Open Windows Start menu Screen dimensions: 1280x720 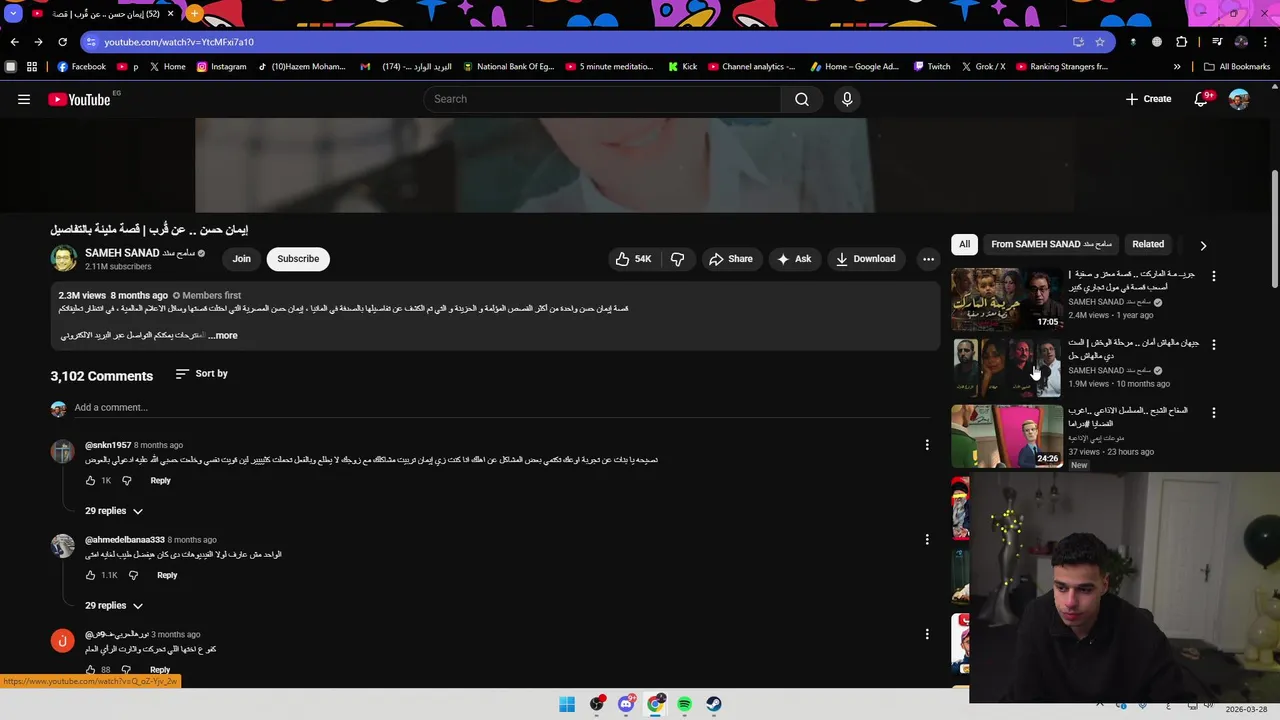coord(567,704)
